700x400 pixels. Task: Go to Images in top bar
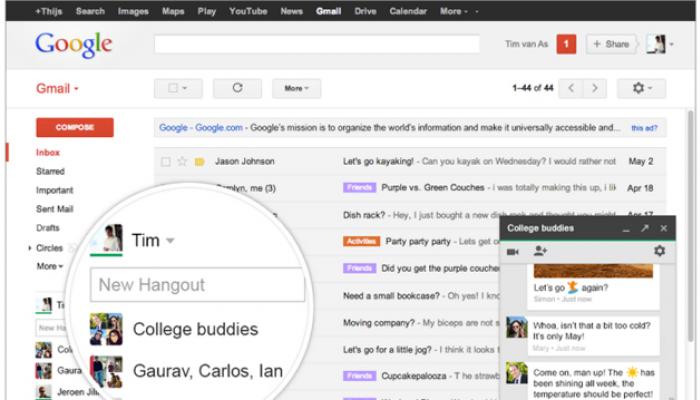[x=133, y=11]
